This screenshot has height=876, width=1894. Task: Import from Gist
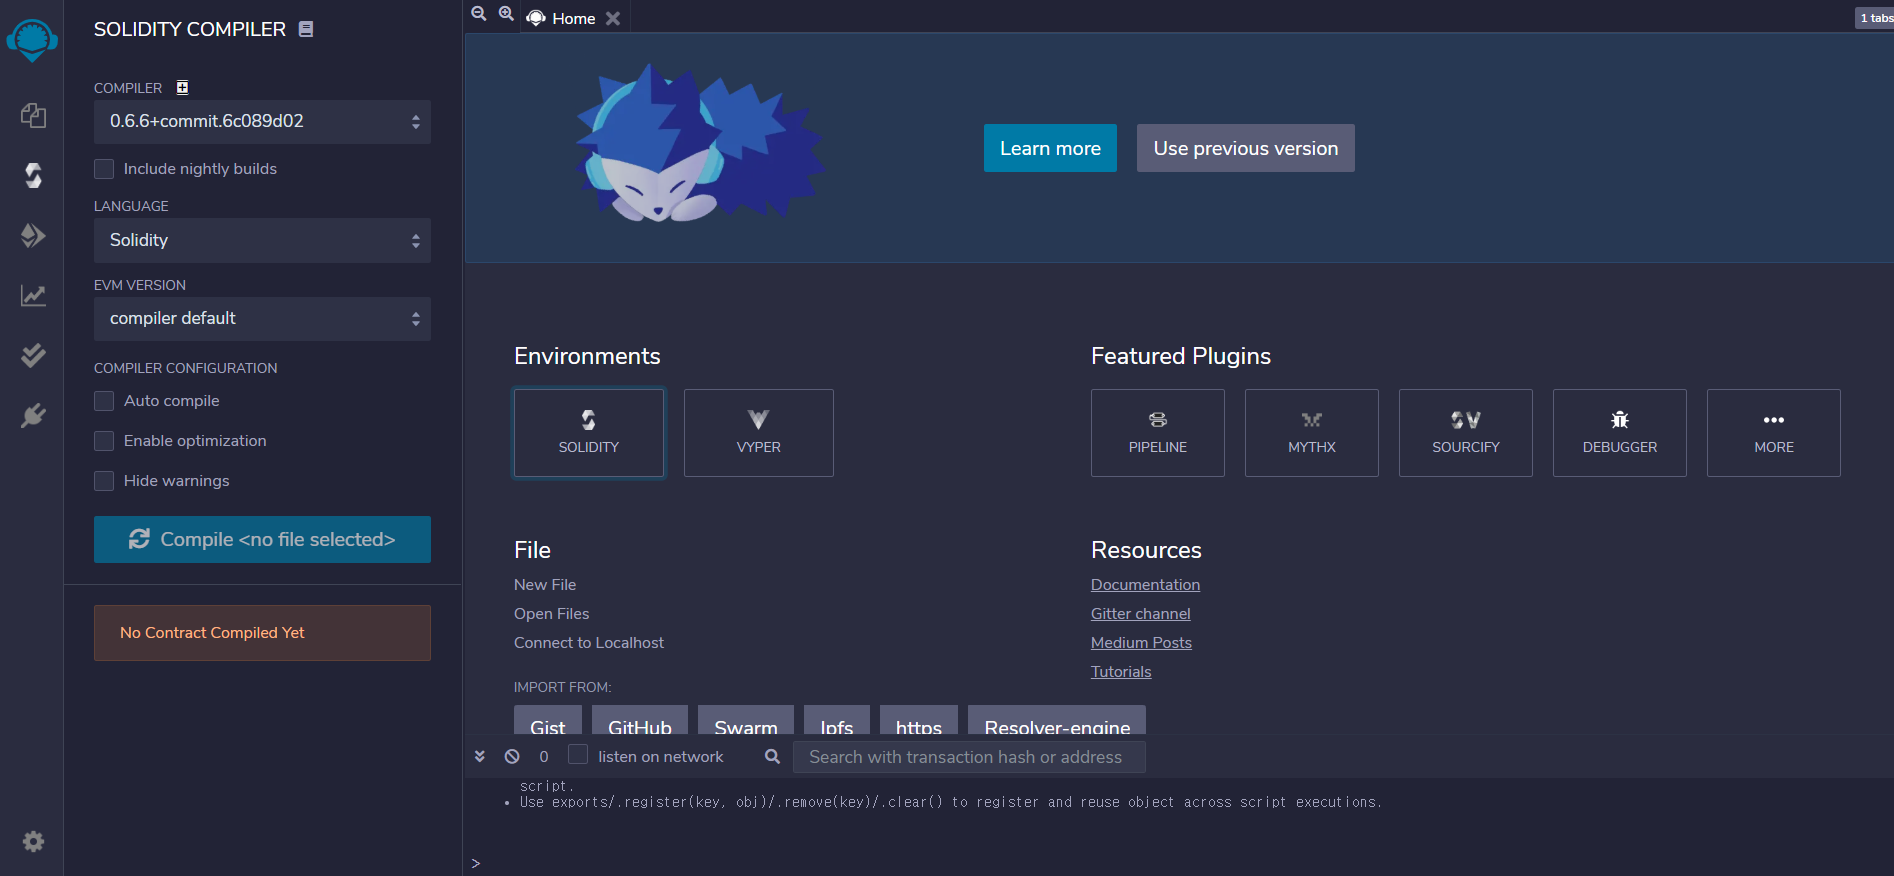(x=548, y=722)
